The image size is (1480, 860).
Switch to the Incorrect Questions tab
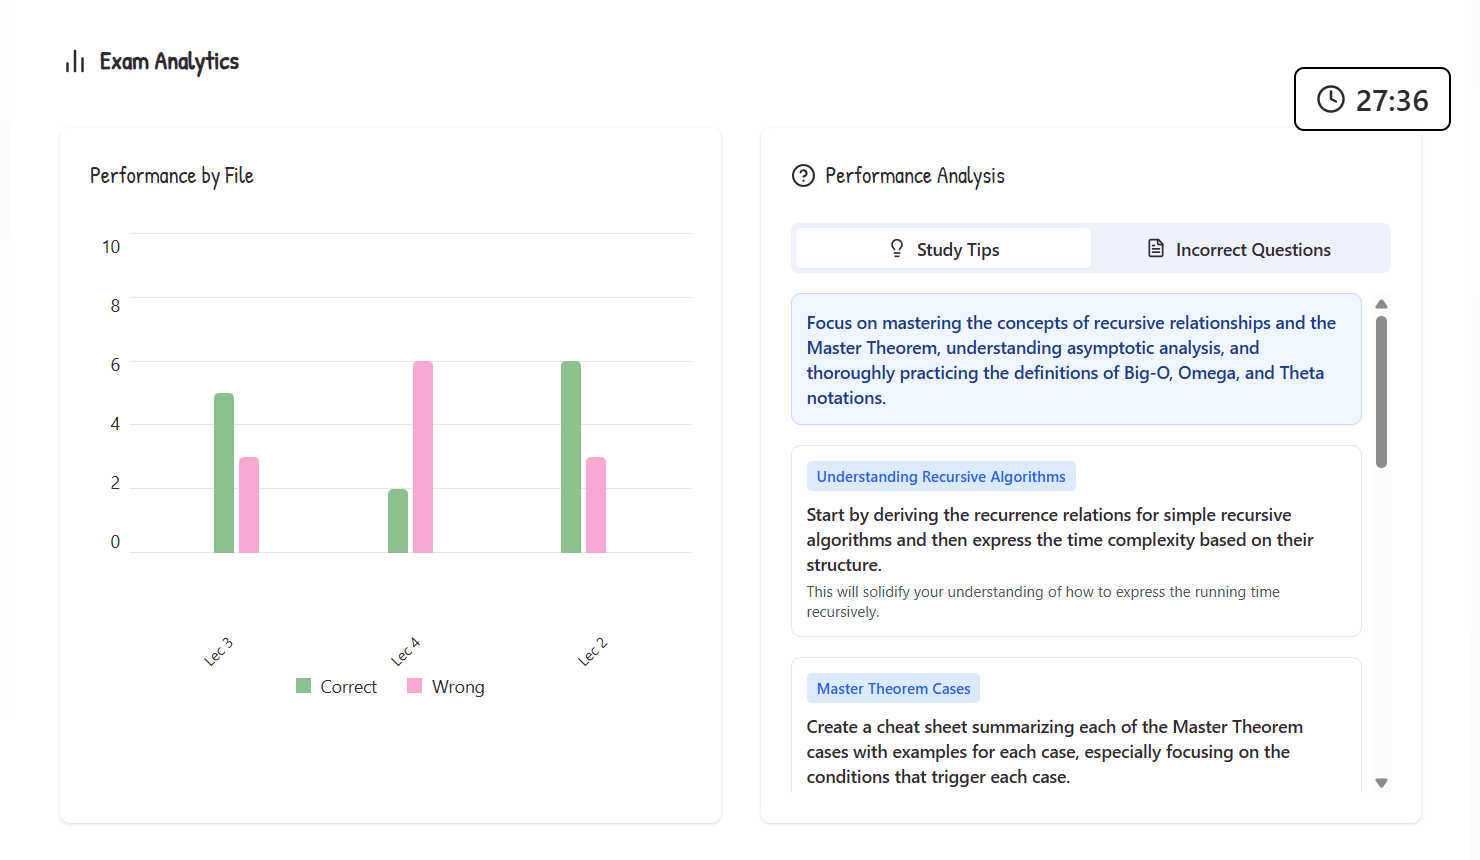[x=1240, y=249]
